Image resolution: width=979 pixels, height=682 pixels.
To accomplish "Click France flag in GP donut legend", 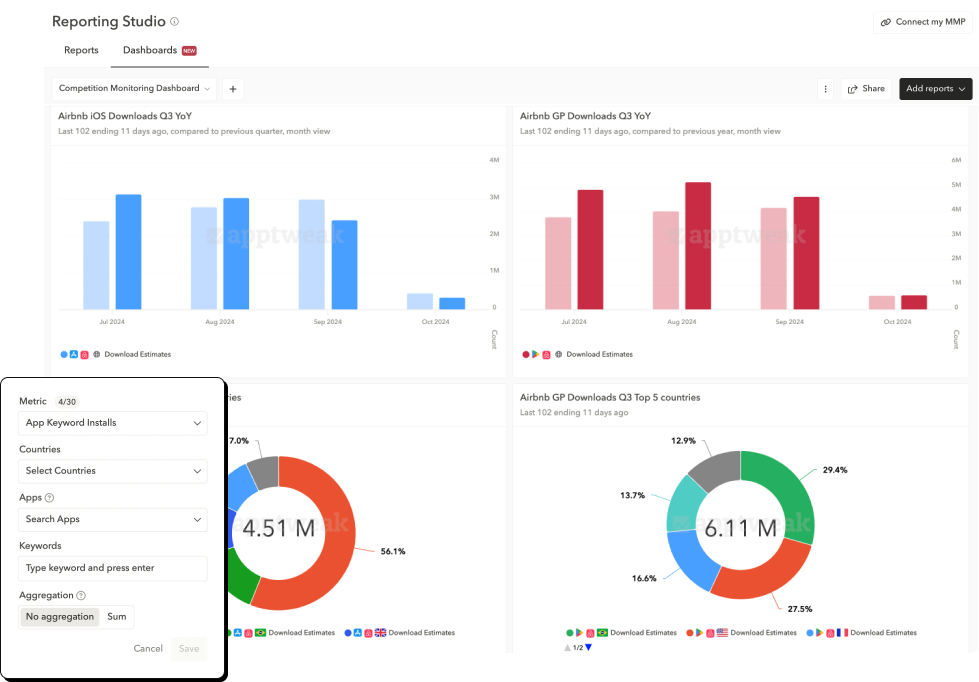I will click(x=842, y=633).
